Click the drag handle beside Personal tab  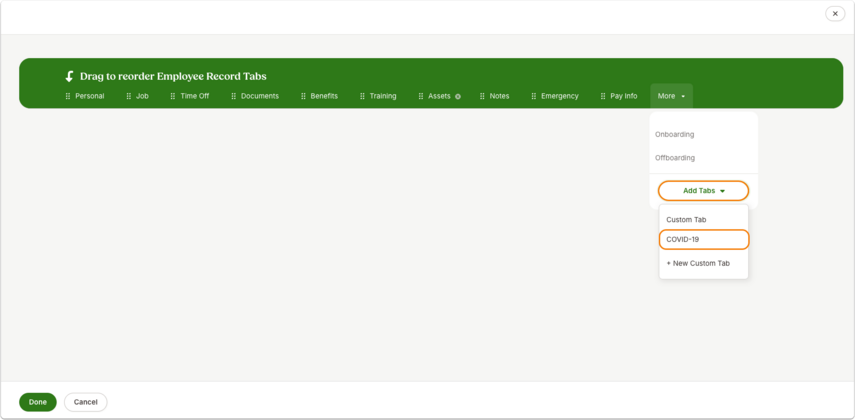(68, 96)
